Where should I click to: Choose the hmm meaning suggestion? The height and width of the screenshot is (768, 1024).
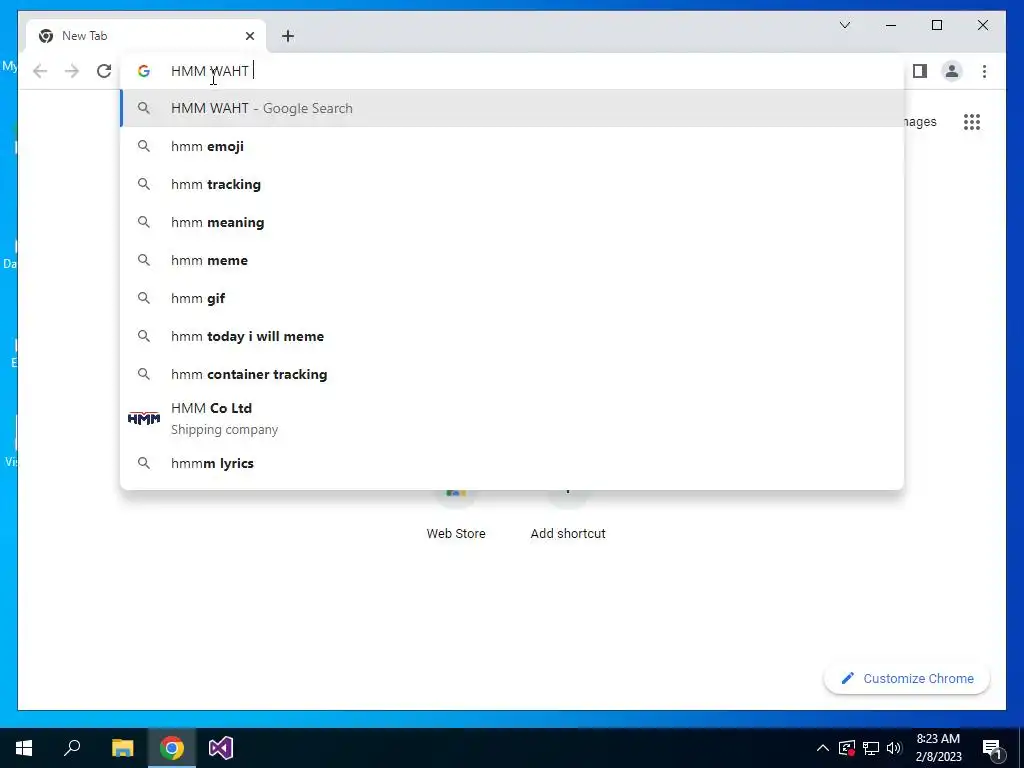tap(512, 222)
